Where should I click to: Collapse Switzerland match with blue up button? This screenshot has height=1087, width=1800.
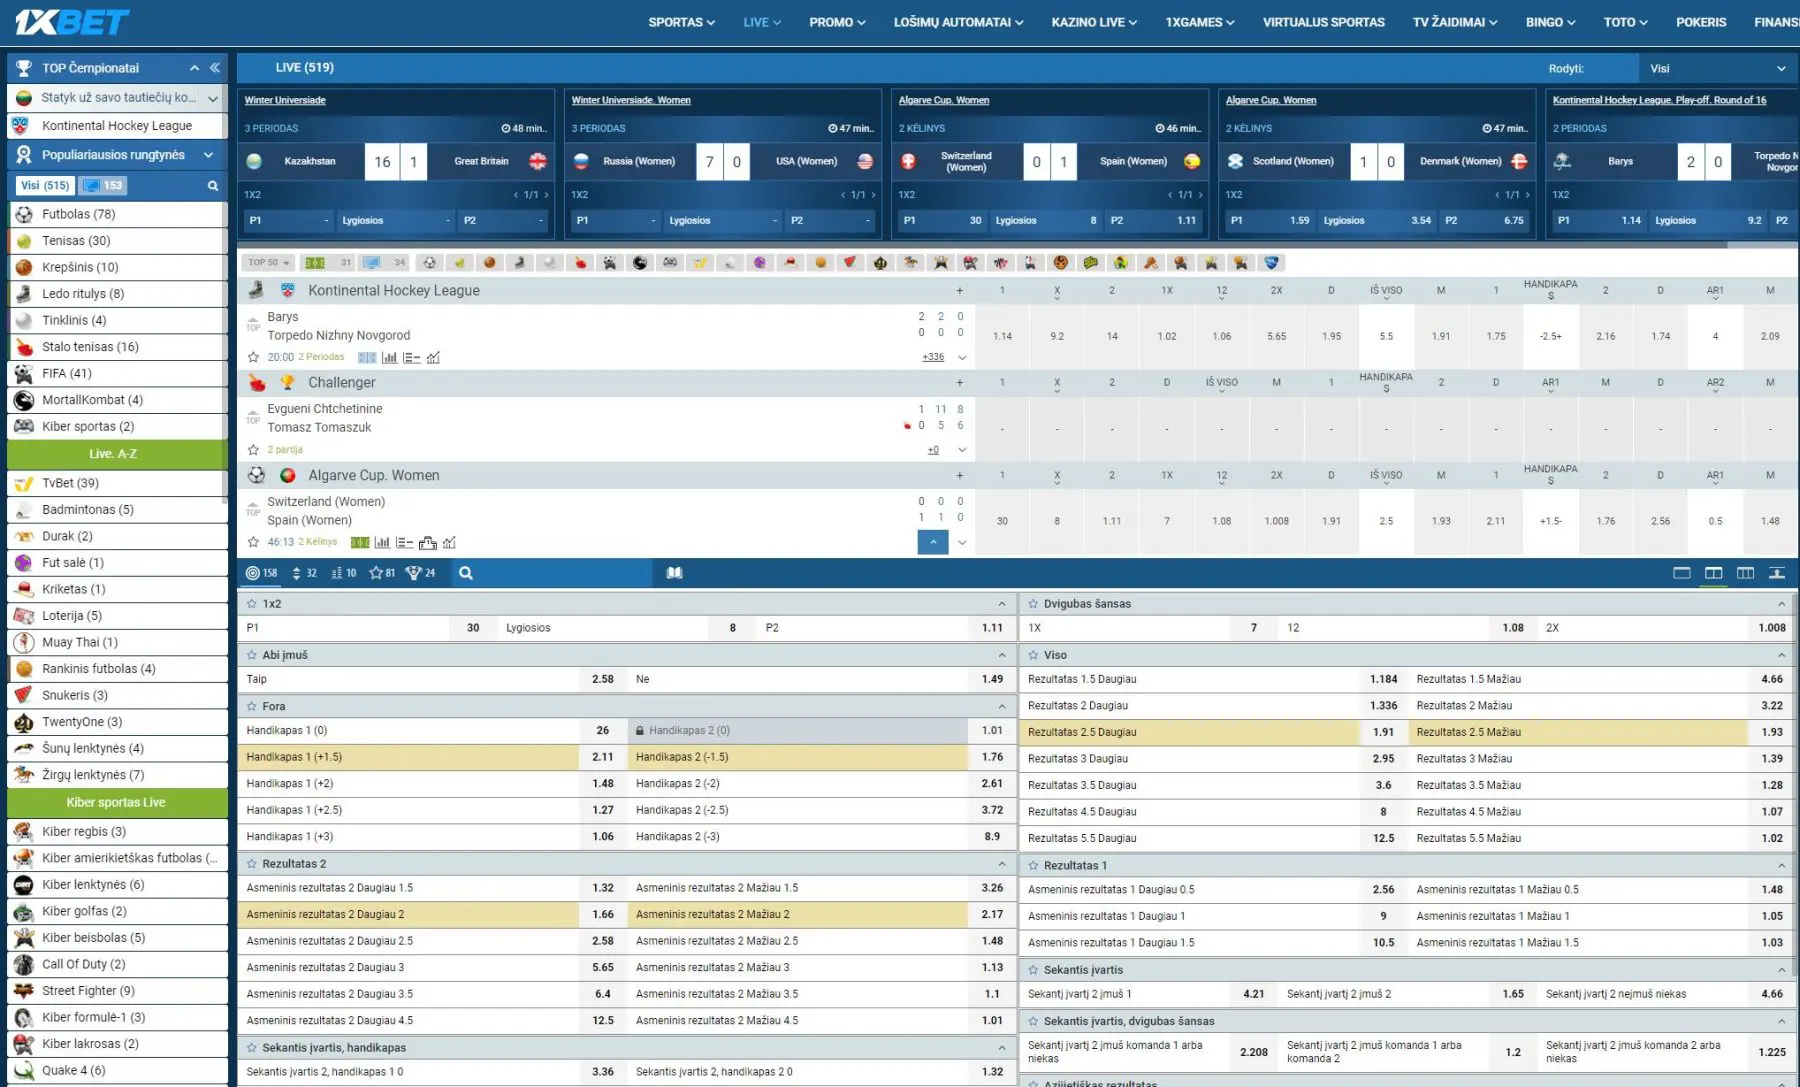tap(932, 542)
